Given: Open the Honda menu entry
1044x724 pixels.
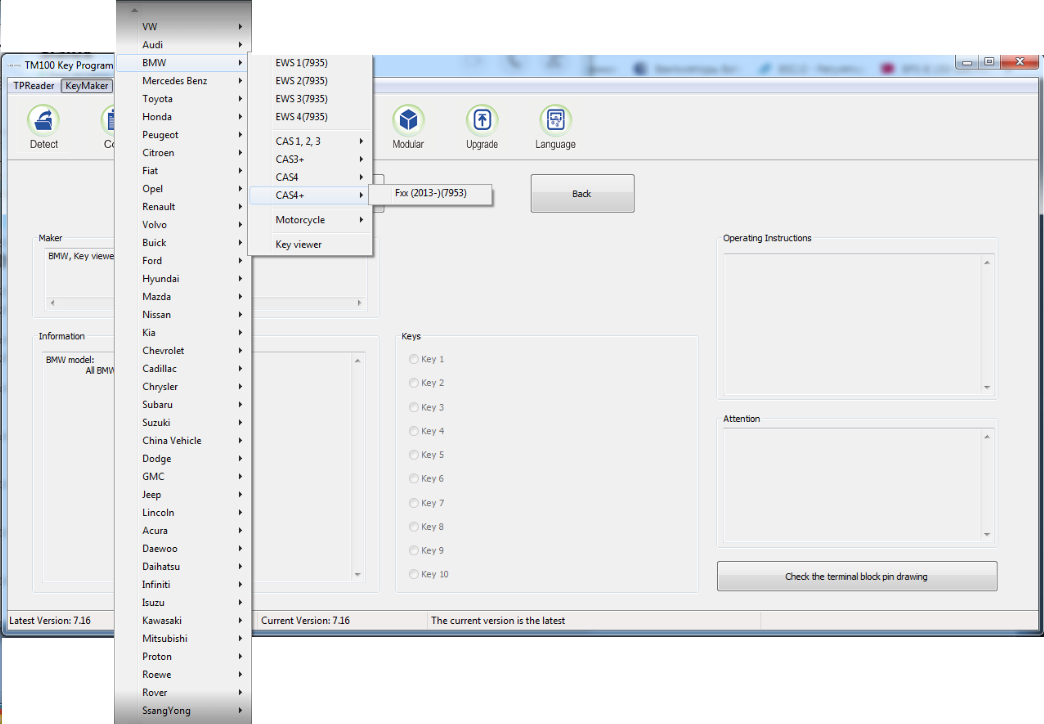Looking at the screenshot, I should click(x=183, y=117).
